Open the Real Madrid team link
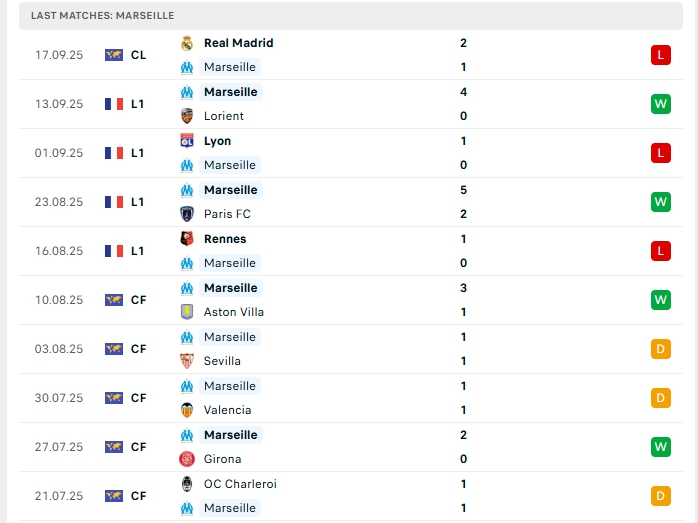Image resolution: width=698 pixels, height=523 pixels. (x=238, y=43)
